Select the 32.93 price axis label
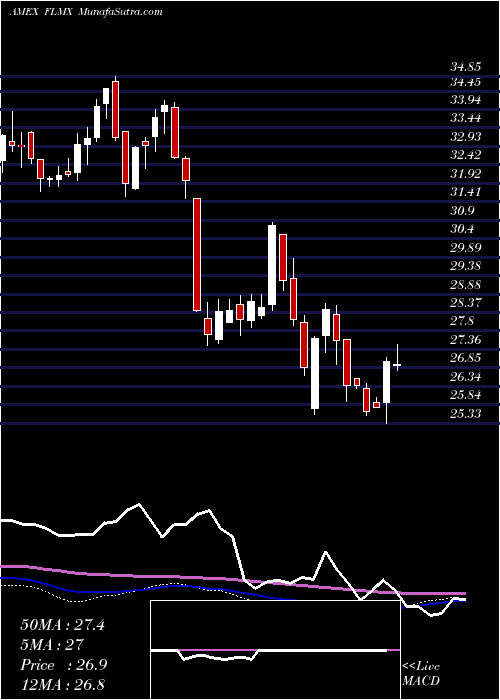This screenshot has width=500, height=700. 465,137
